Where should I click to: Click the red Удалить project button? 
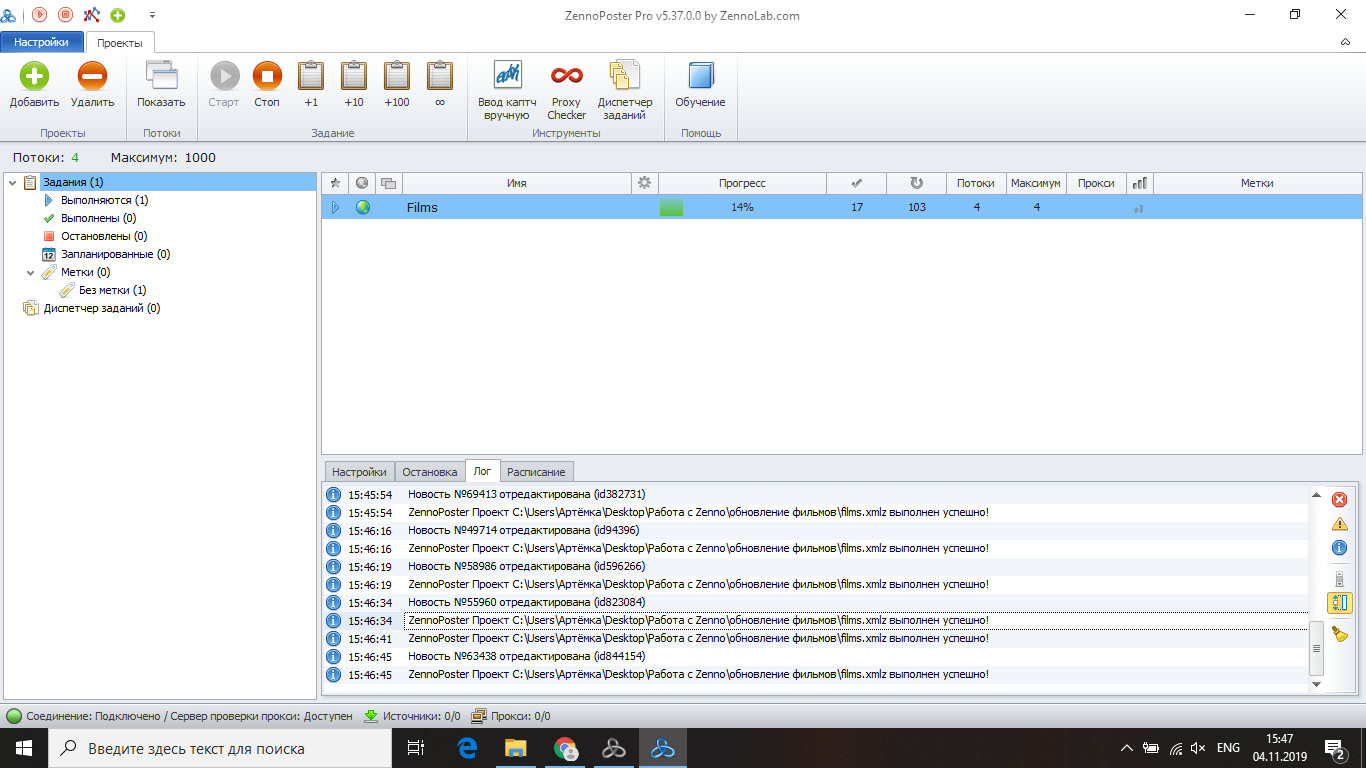tap(92, 84)
